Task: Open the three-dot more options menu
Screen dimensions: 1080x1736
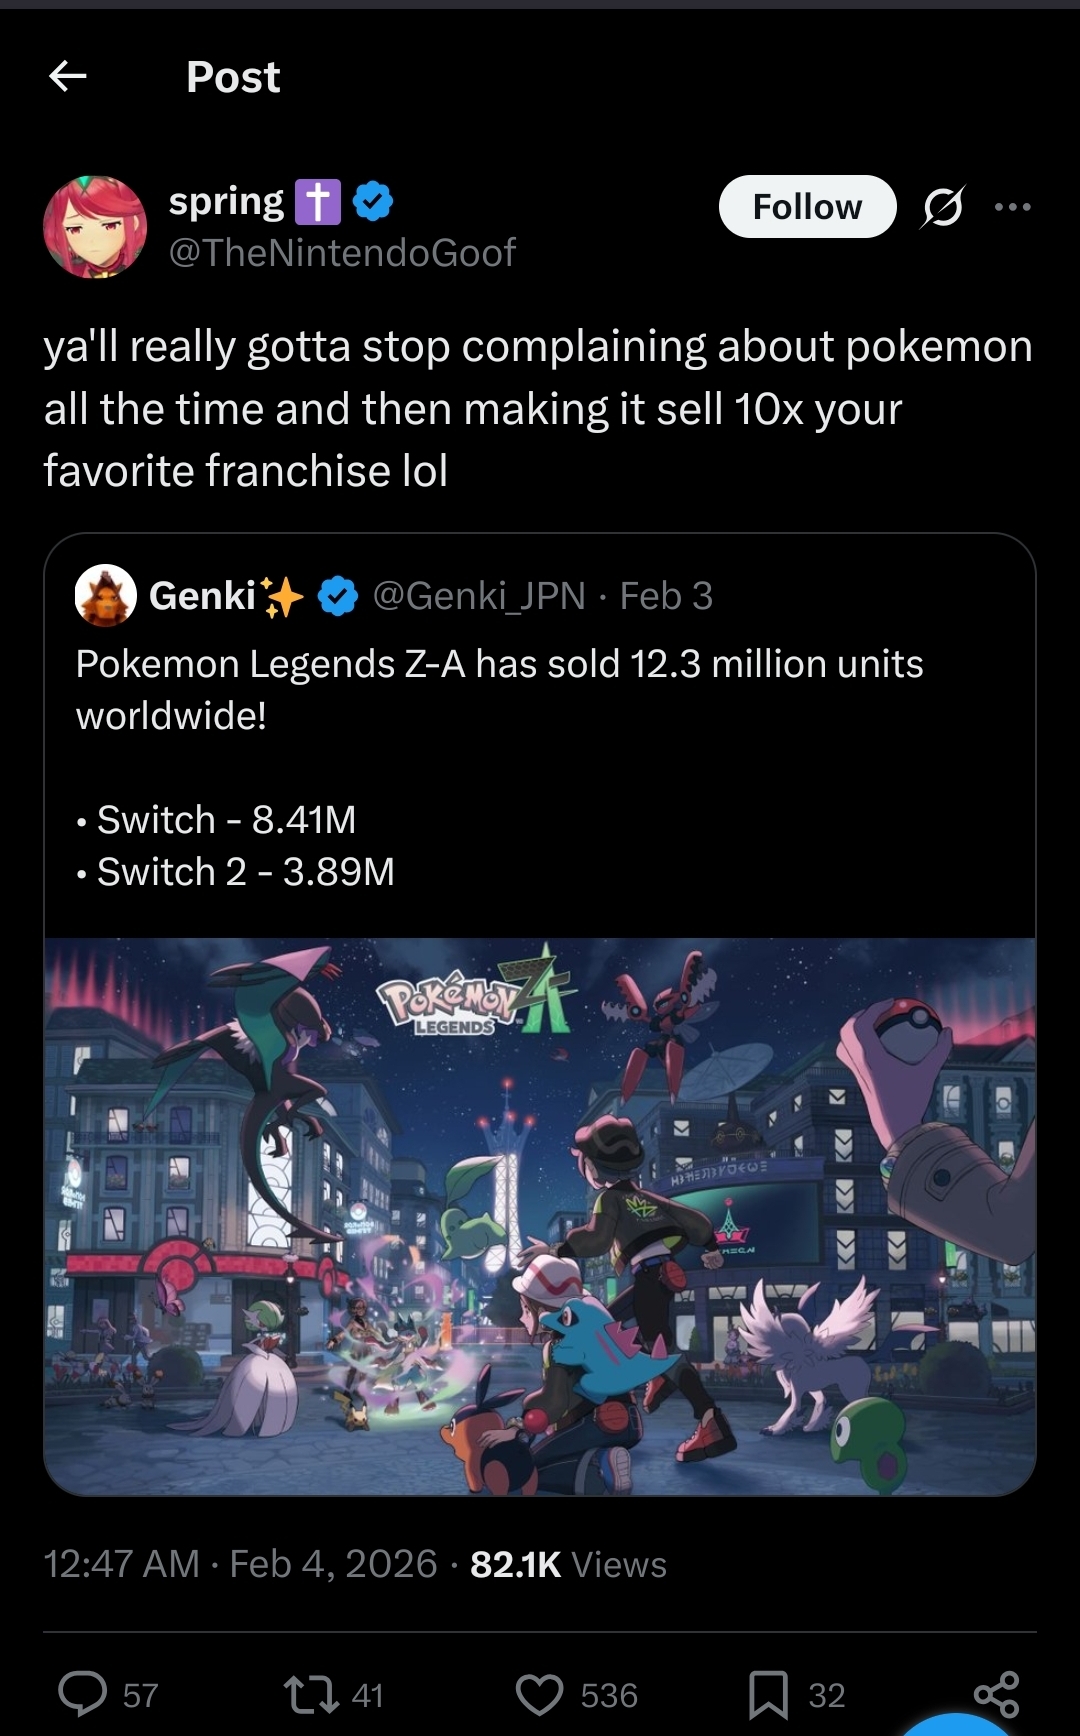Action: pos(1012,207)
